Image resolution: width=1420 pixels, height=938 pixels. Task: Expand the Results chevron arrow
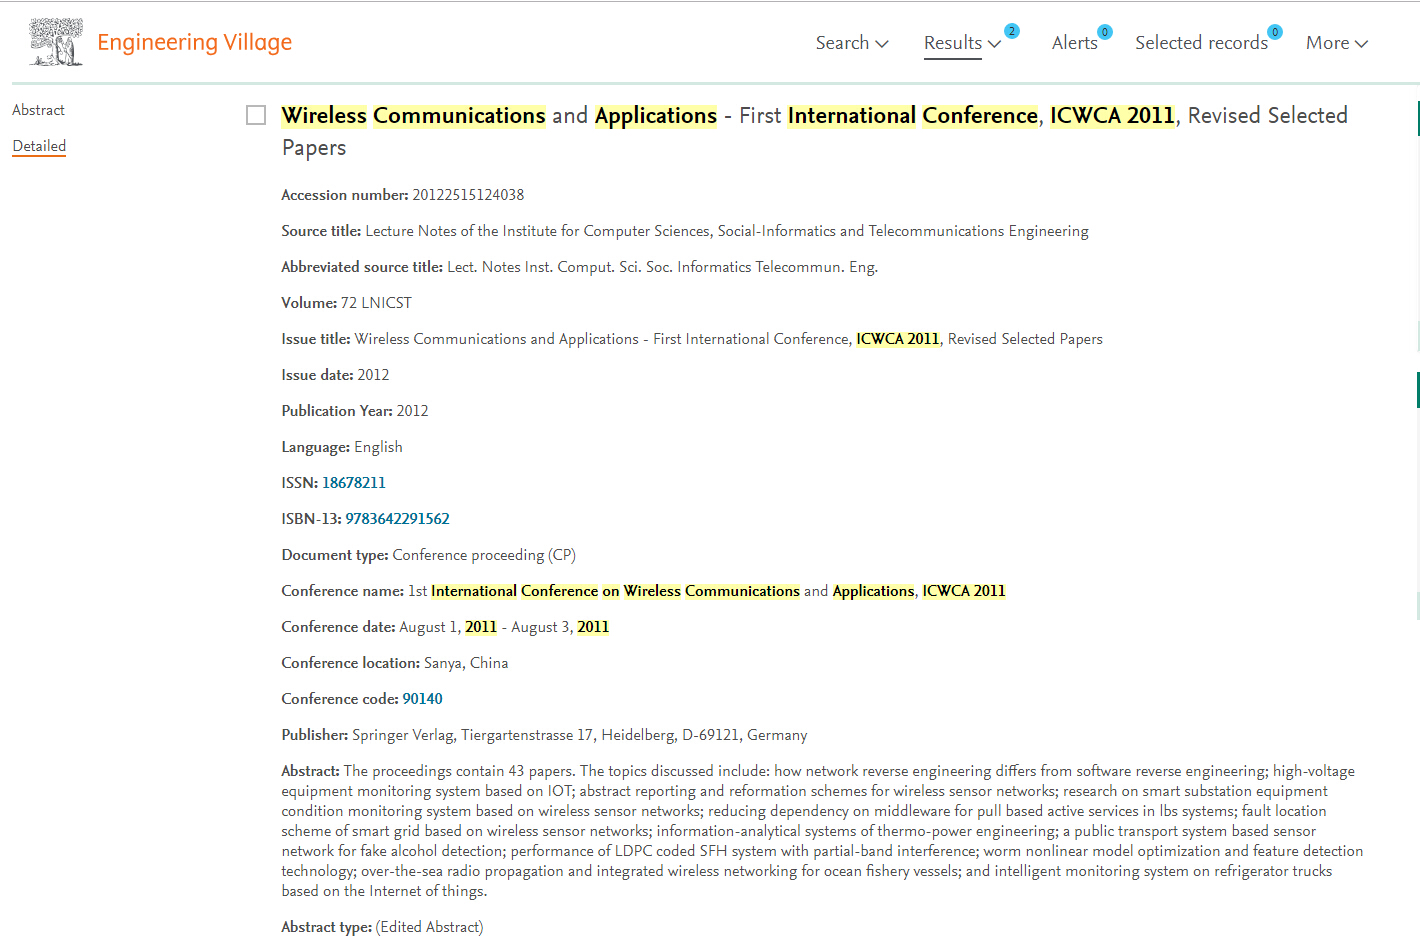point(994,44)
